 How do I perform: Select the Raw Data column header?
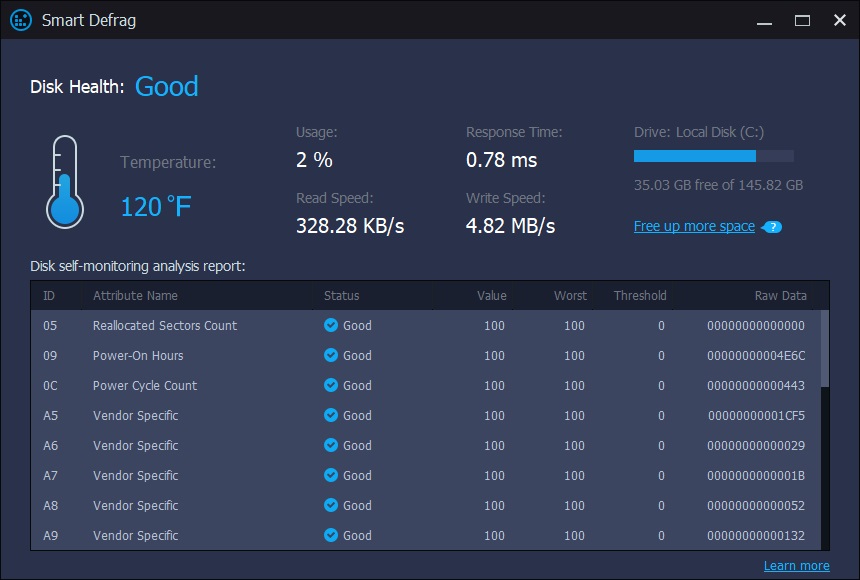tap(780, 296)
